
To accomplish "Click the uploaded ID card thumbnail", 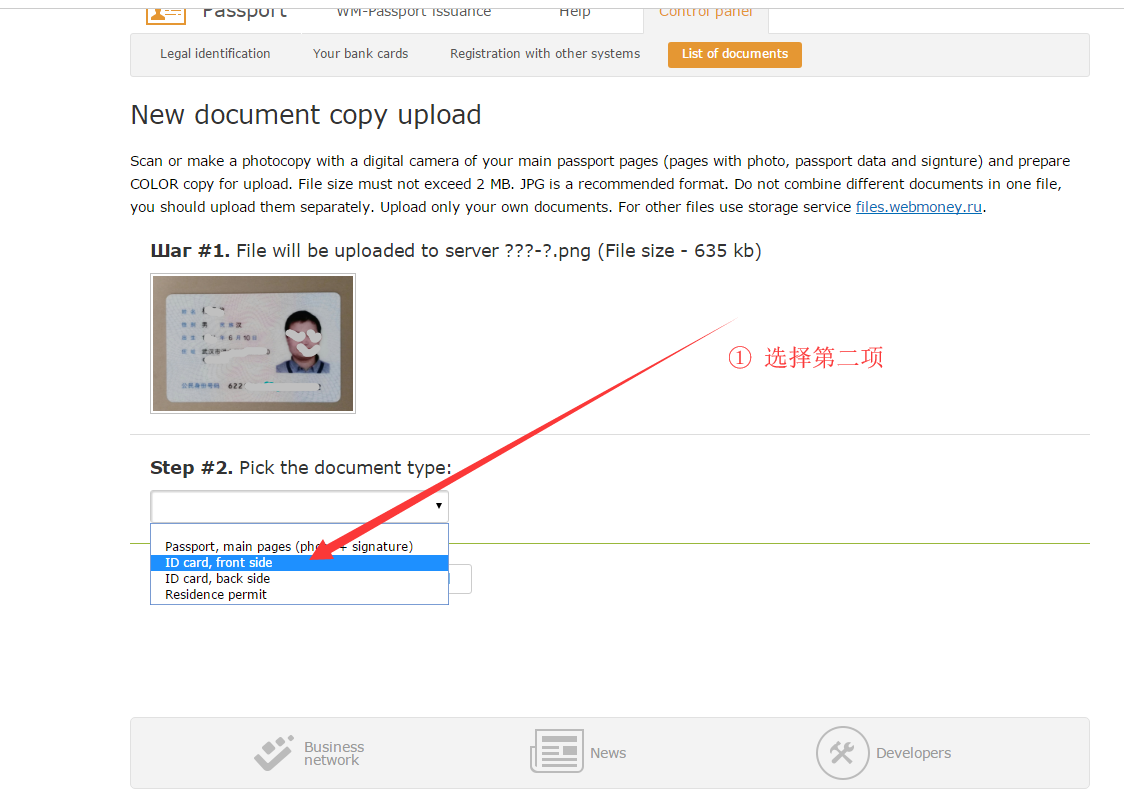I will tap(253, 343).
